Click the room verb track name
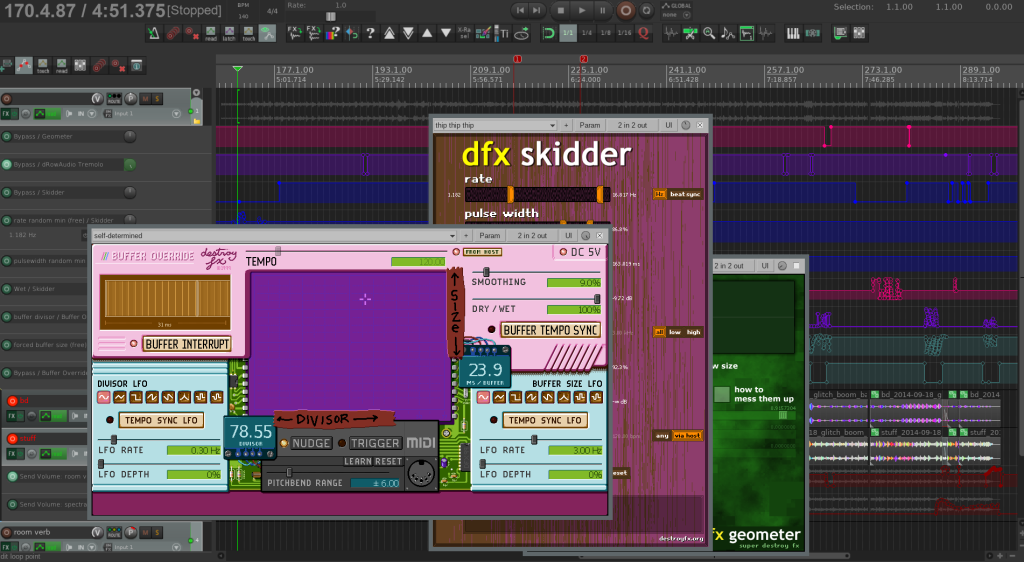The width and height of the screenshot is (1024, 562). (x=32, y=532)
